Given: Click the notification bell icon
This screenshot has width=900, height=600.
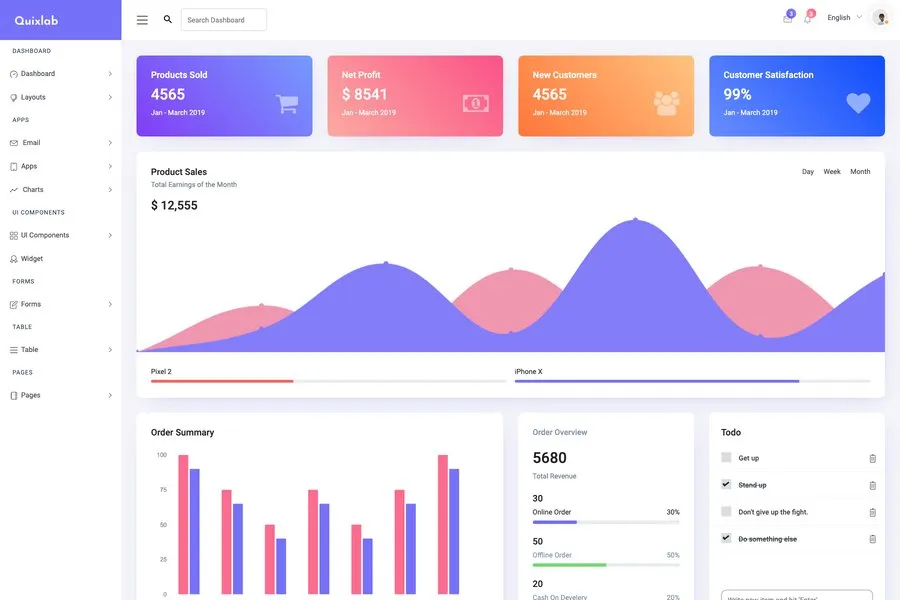Looking at the screenshot, I should (x=806, y=17).
